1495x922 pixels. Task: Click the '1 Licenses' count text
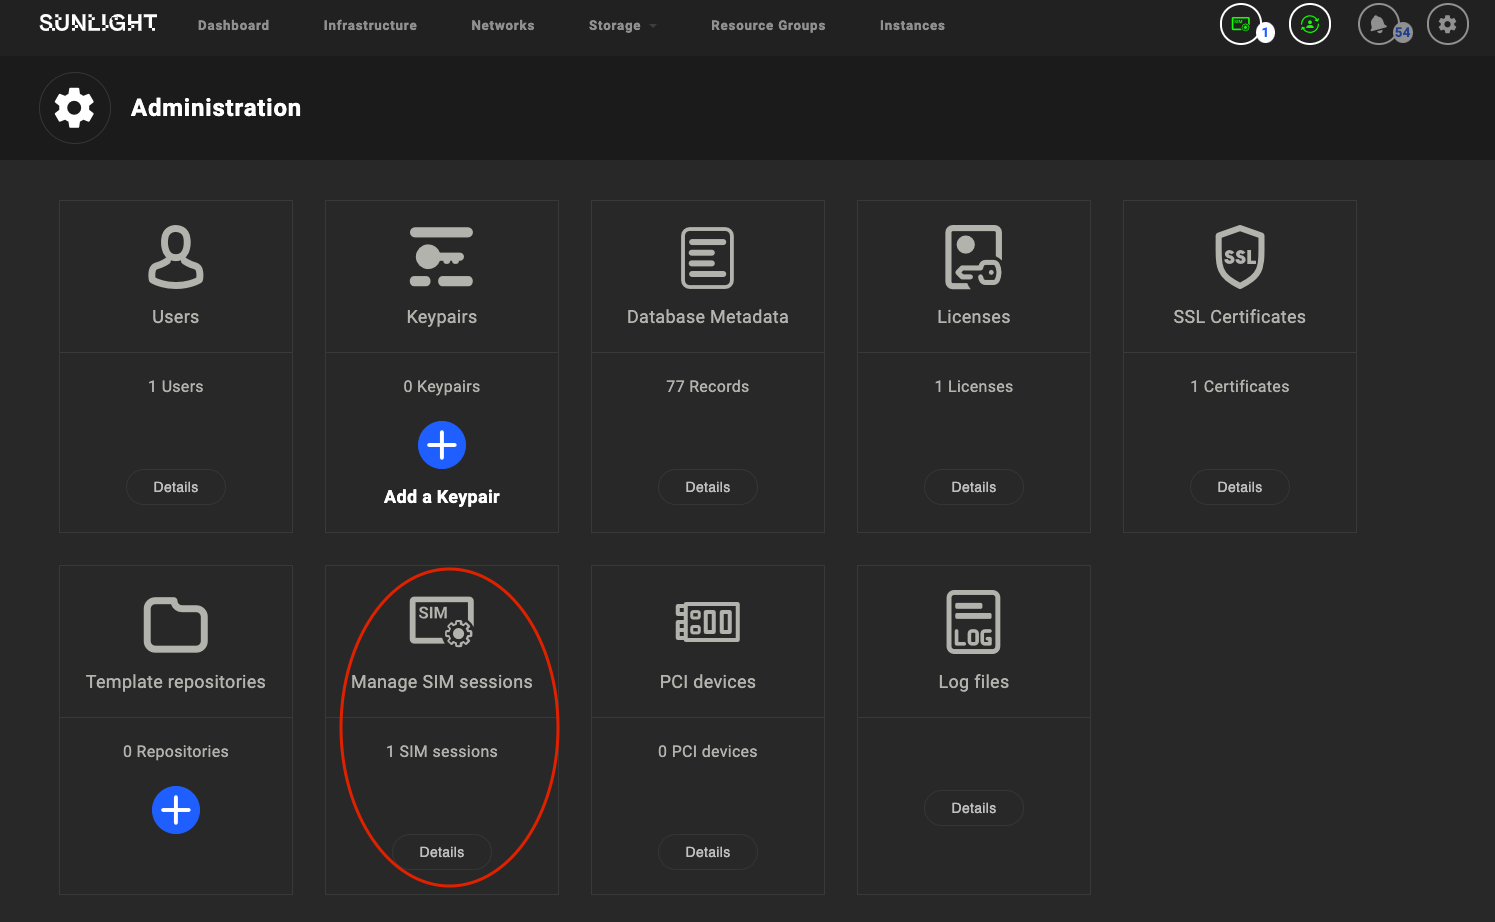(974, 387)
